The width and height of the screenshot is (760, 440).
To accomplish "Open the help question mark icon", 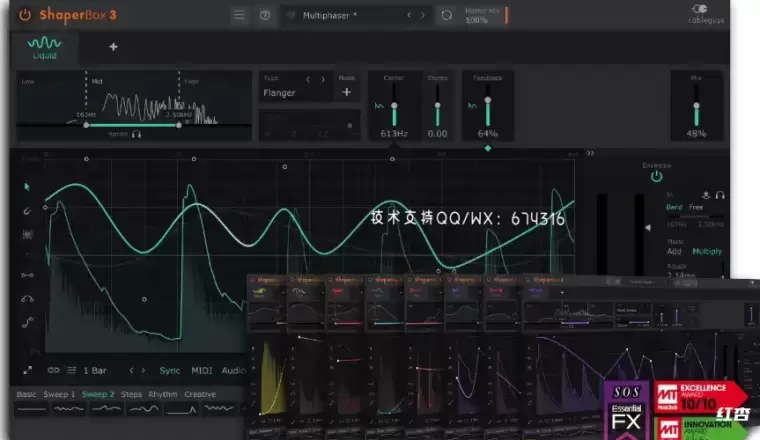I will coord(265,15).
